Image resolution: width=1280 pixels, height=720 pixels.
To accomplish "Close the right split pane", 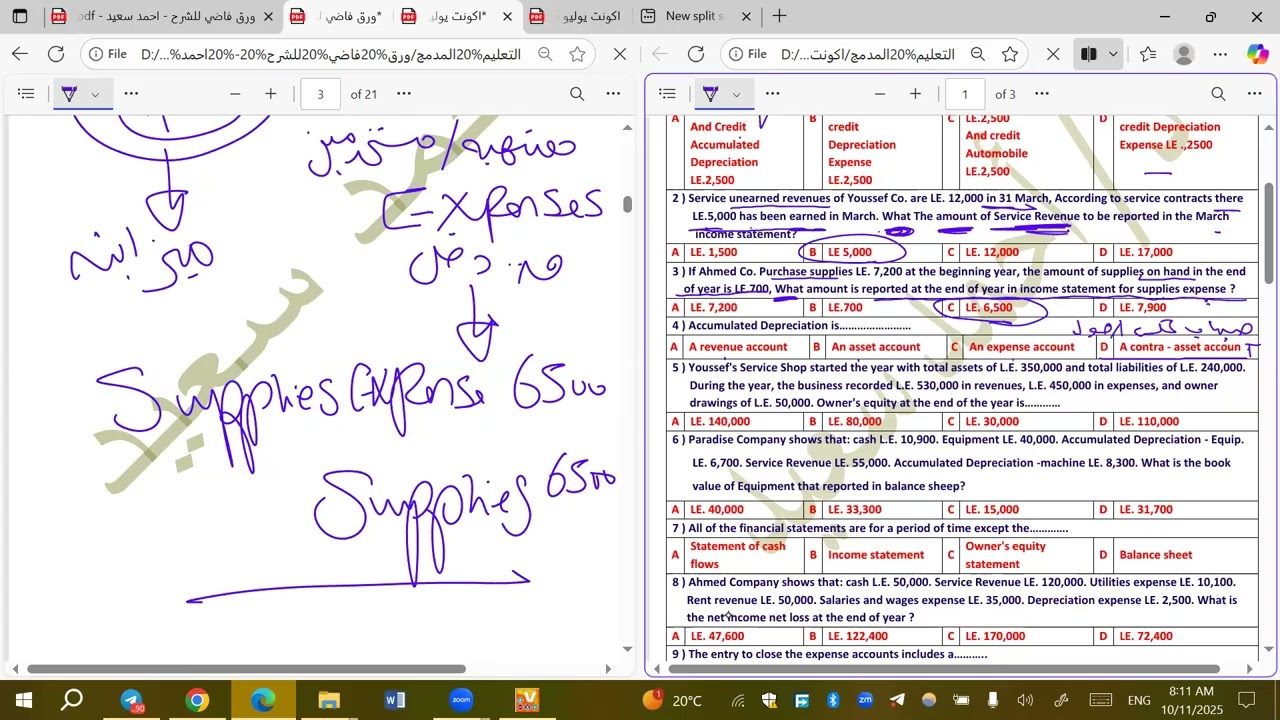I will [1053, 54].
